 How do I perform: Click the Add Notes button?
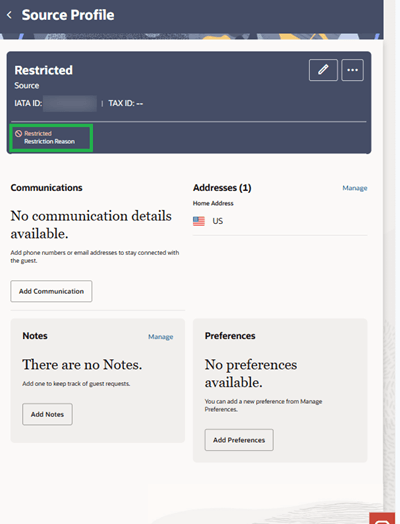pos(47,414)
